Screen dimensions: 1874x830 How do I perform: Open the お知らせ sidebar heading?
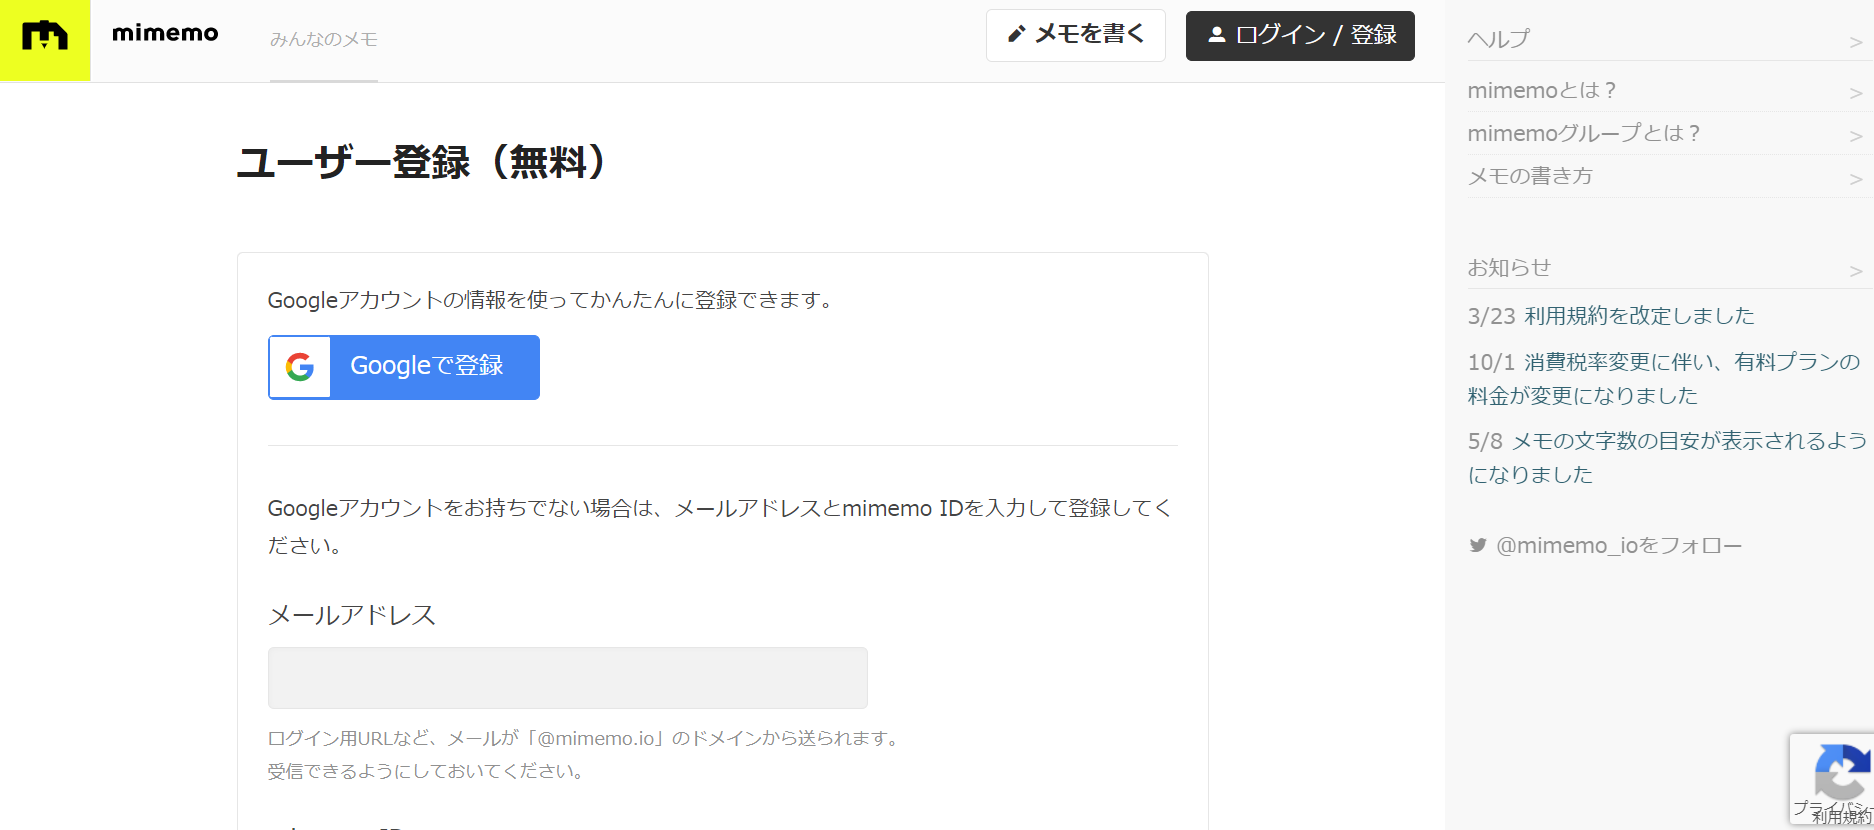coord(1509,268)
